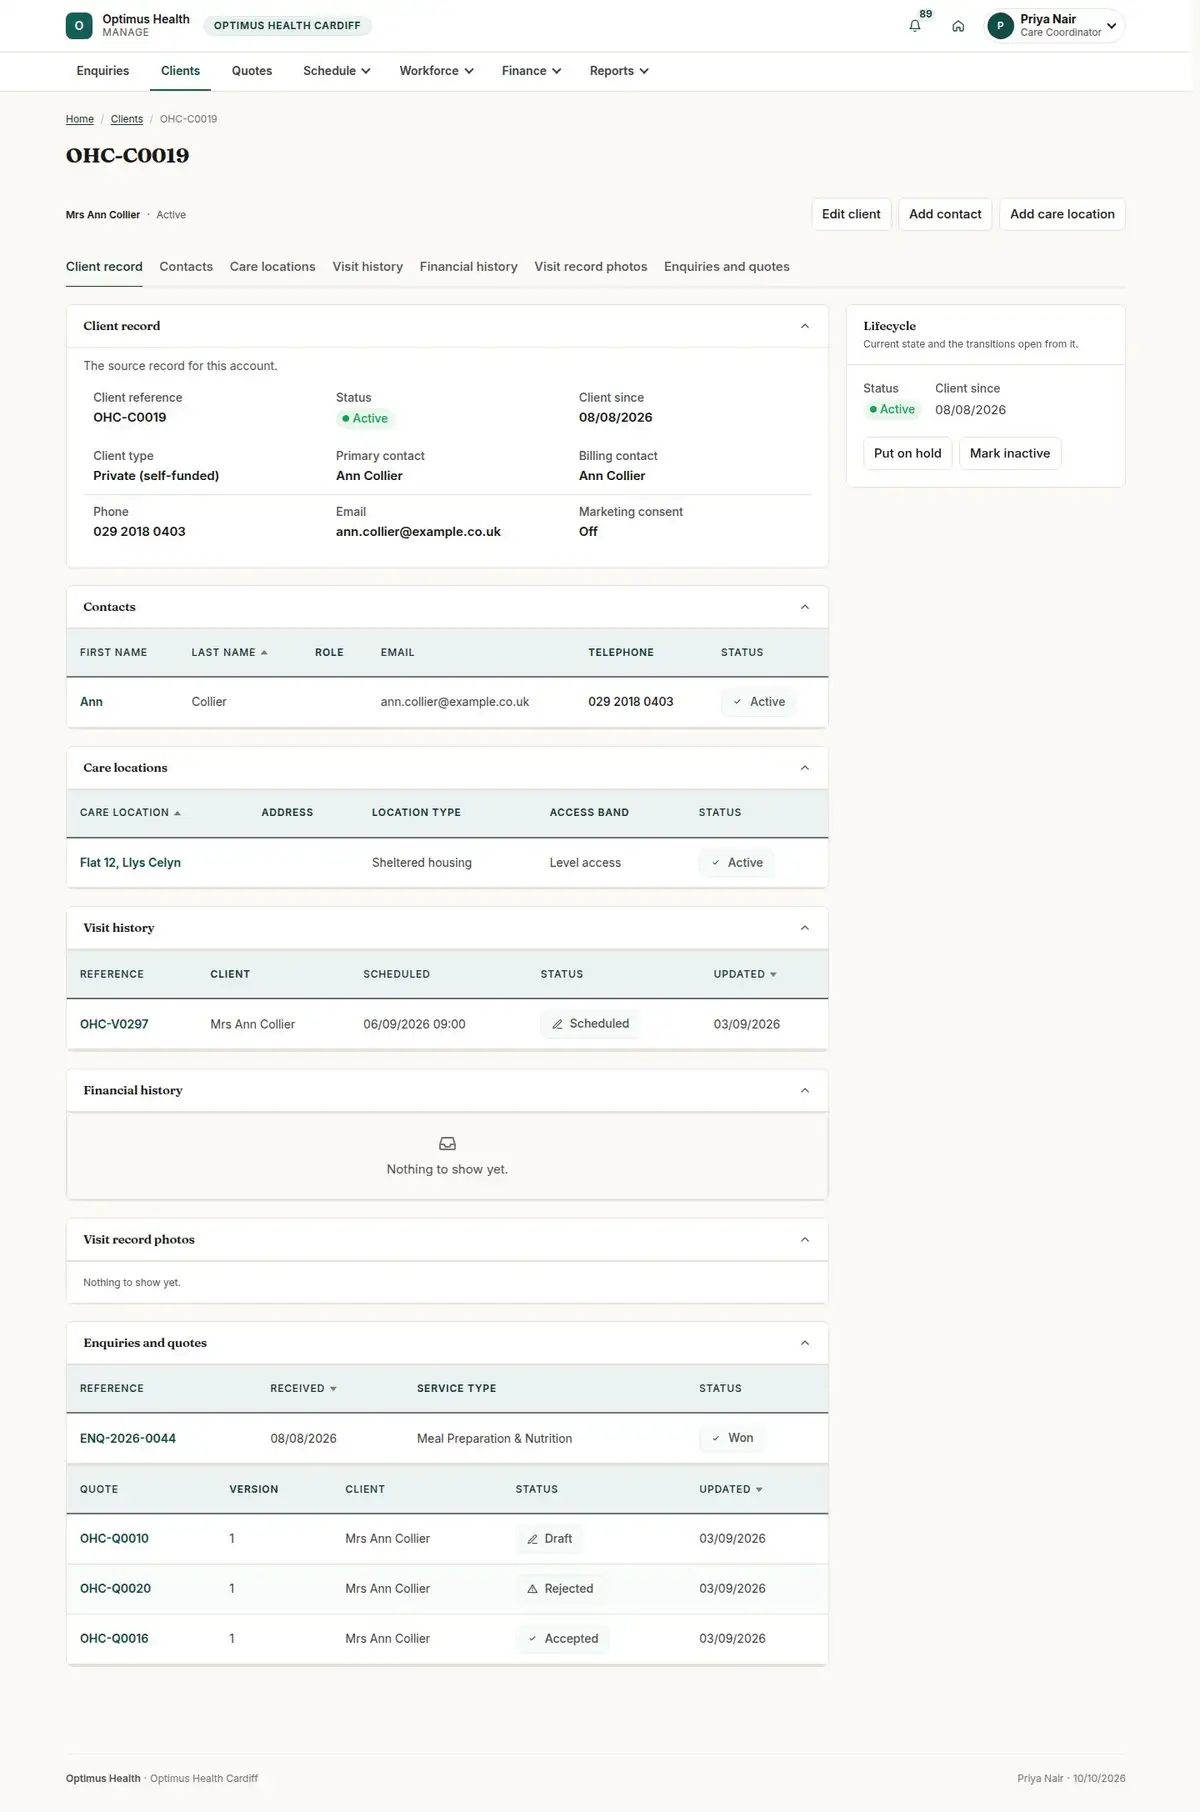The width and height of the screenshot is (1200, 1812).
Task: Go to home via house icon
Action: pos(958,26)
